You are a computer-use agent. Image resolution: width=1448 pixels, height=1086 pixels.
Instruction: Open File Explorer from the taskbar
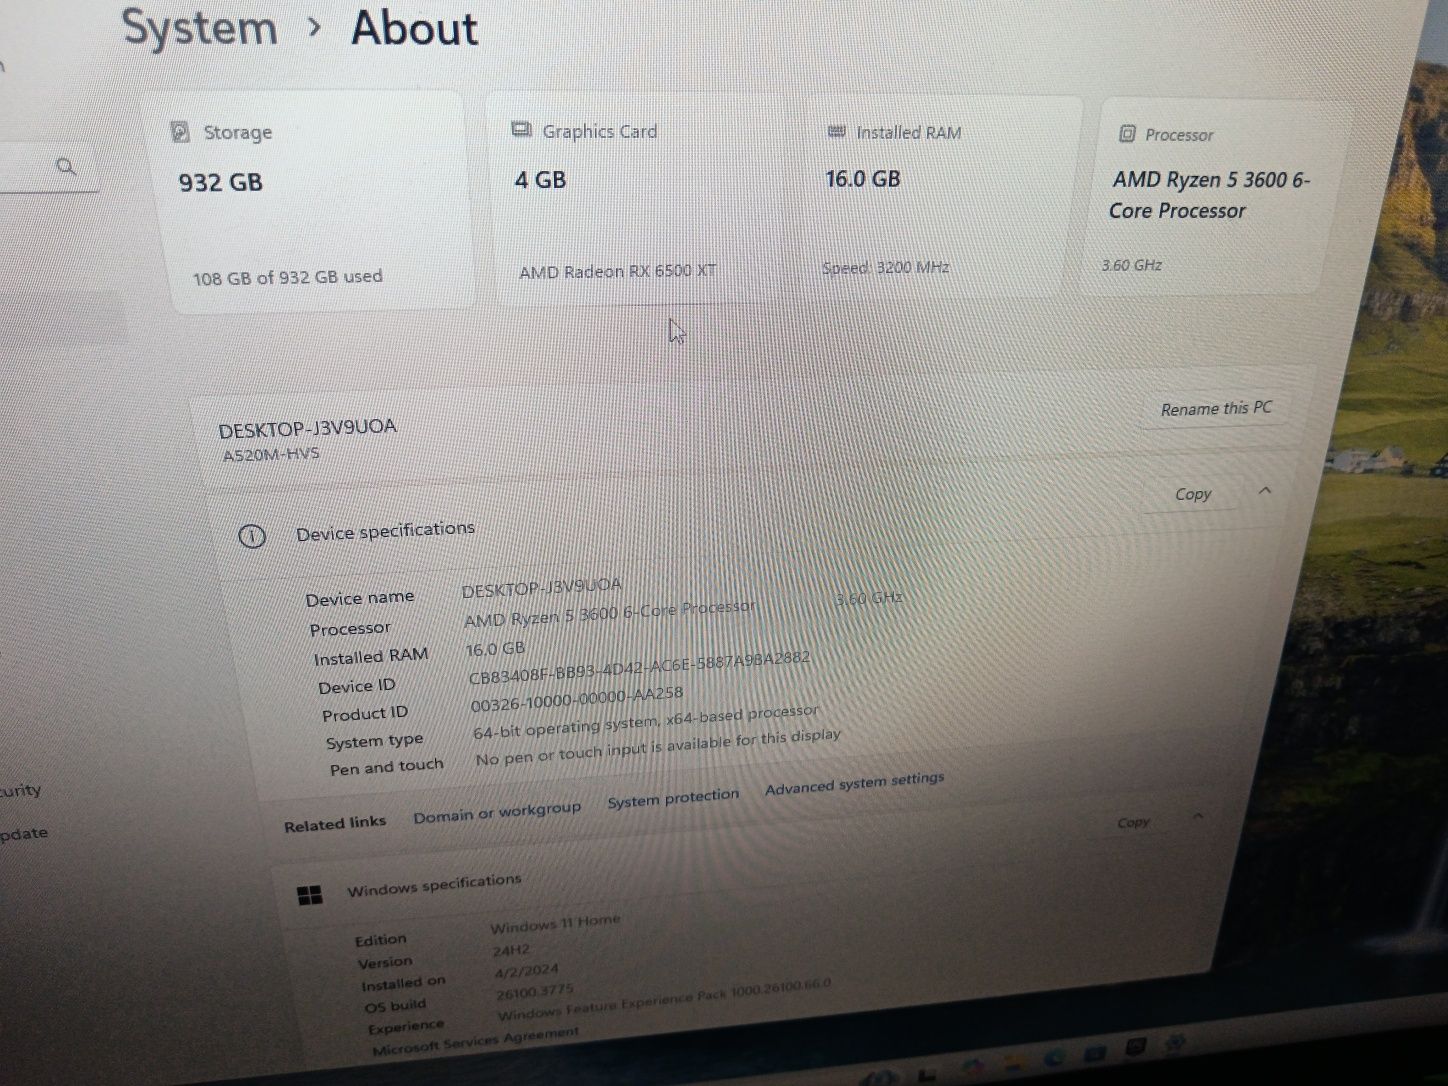1014,1062
